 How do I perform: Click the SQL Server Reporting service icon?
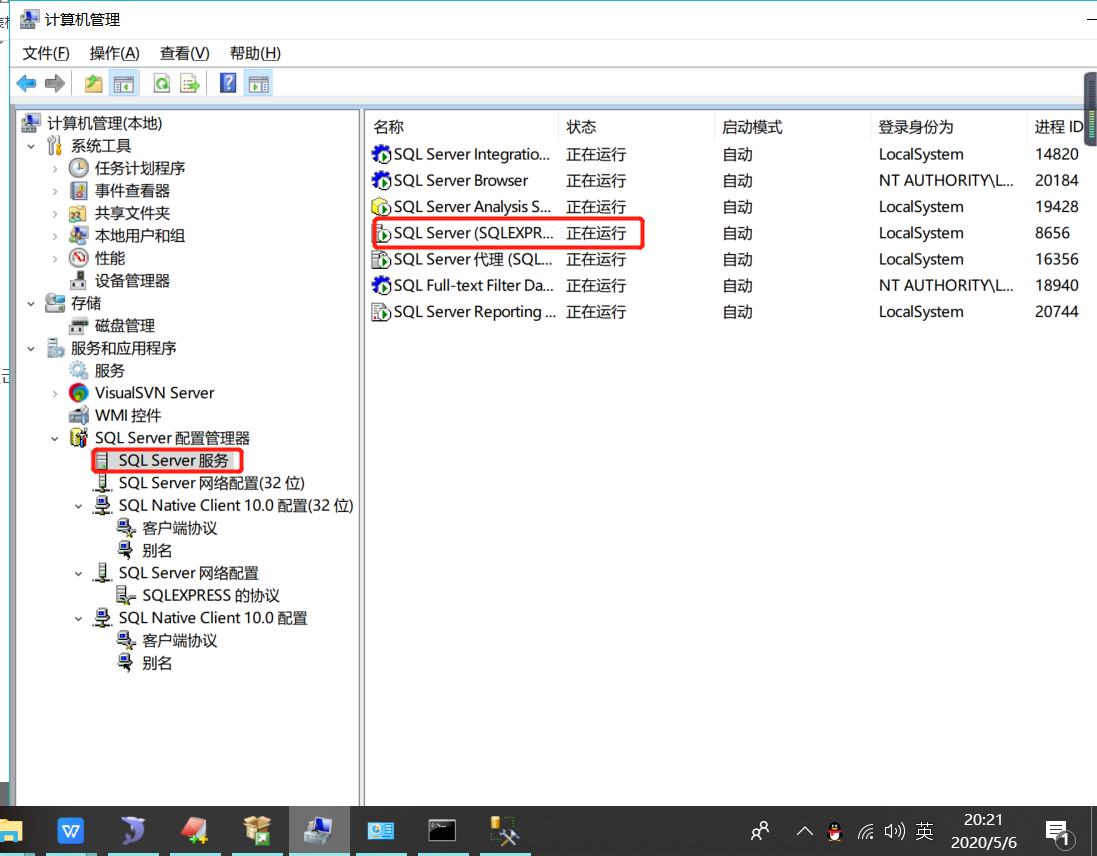pyautogui.click(x=381, y=312)
